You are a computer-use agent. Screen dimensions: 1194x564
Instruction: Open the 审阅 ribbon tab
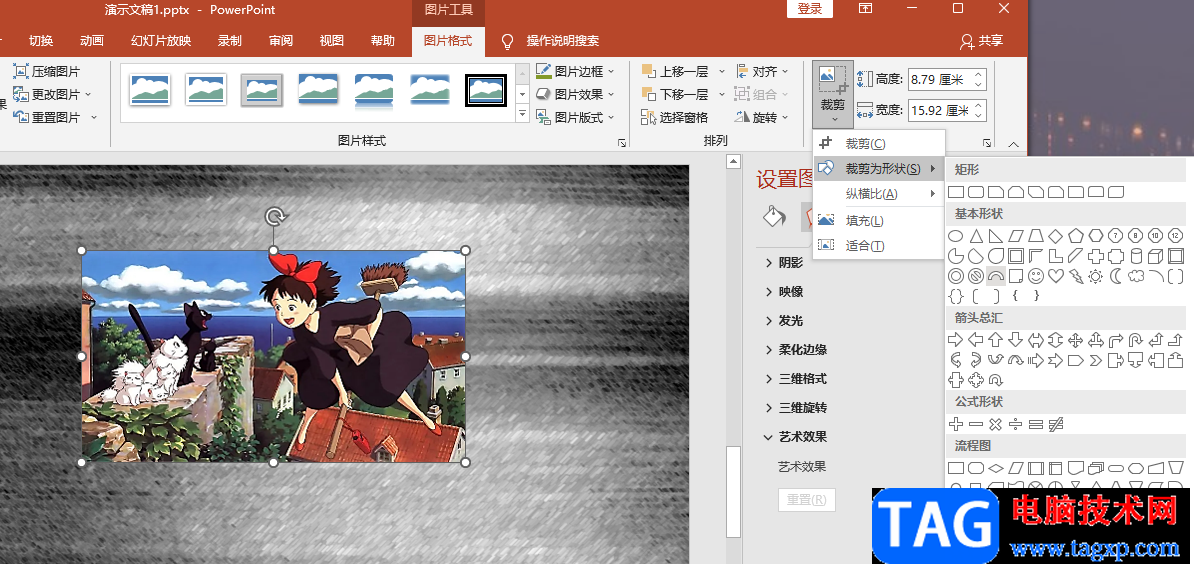pyautogui.click(x=281, y=41)
